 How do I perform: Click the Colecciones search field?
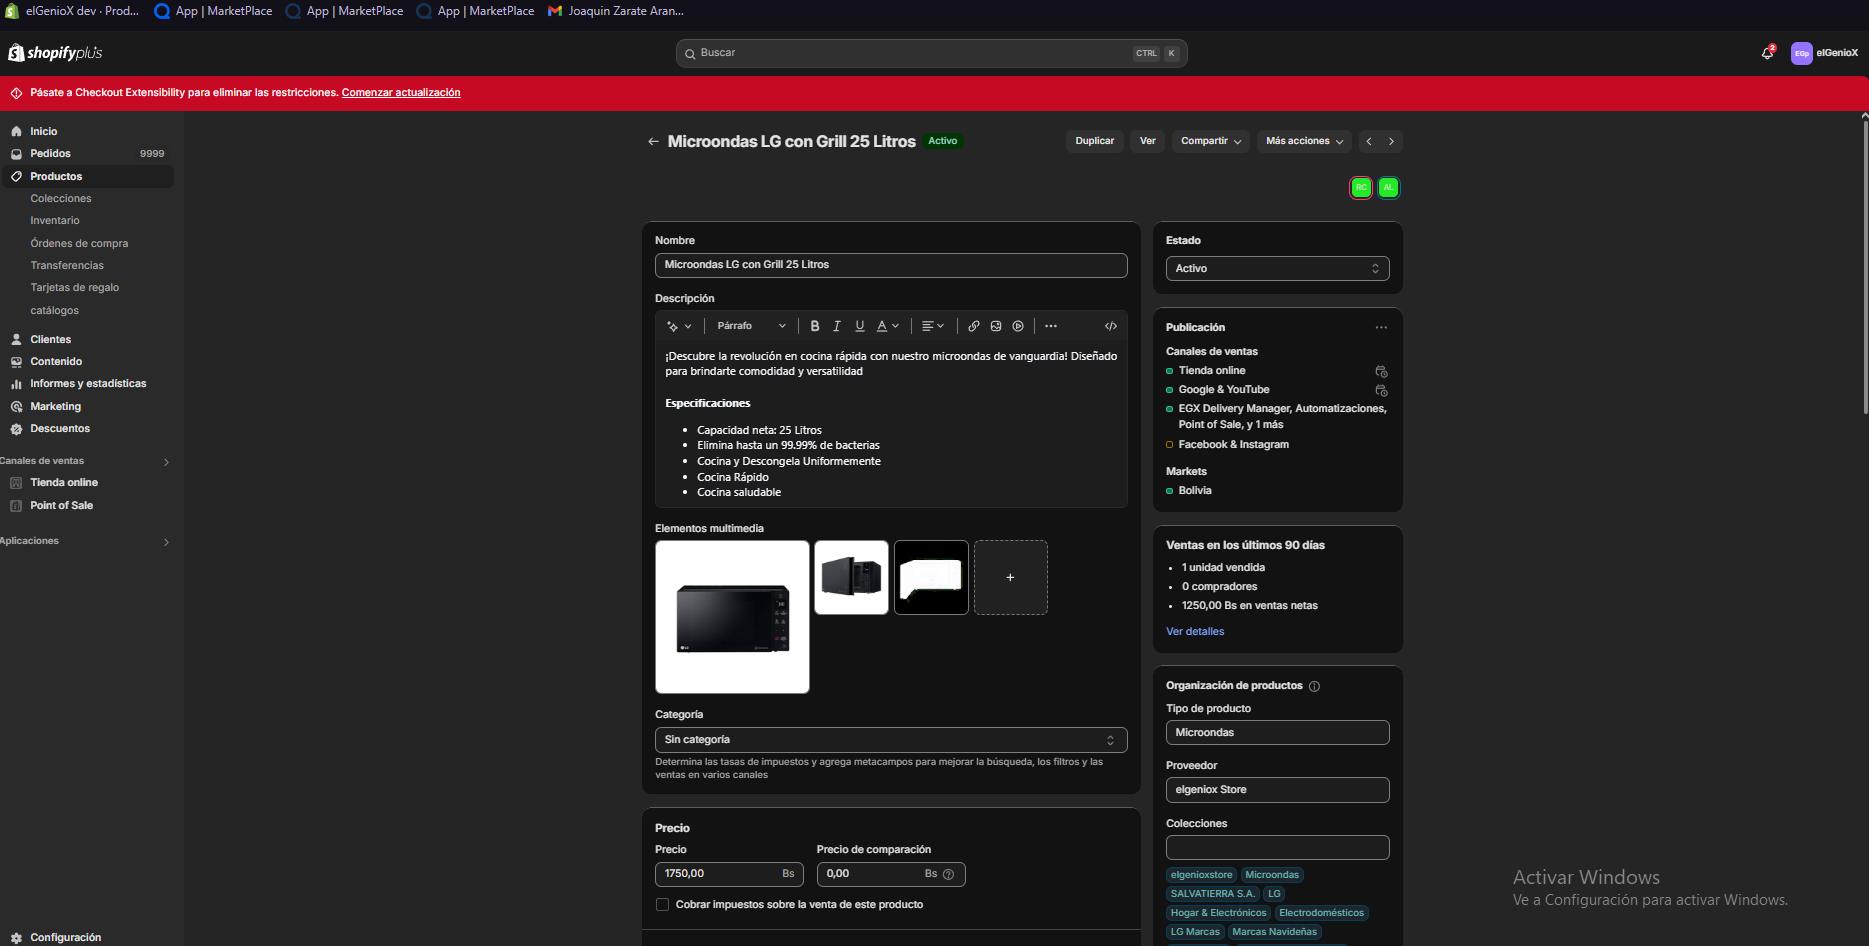(x=1277, y=848)
